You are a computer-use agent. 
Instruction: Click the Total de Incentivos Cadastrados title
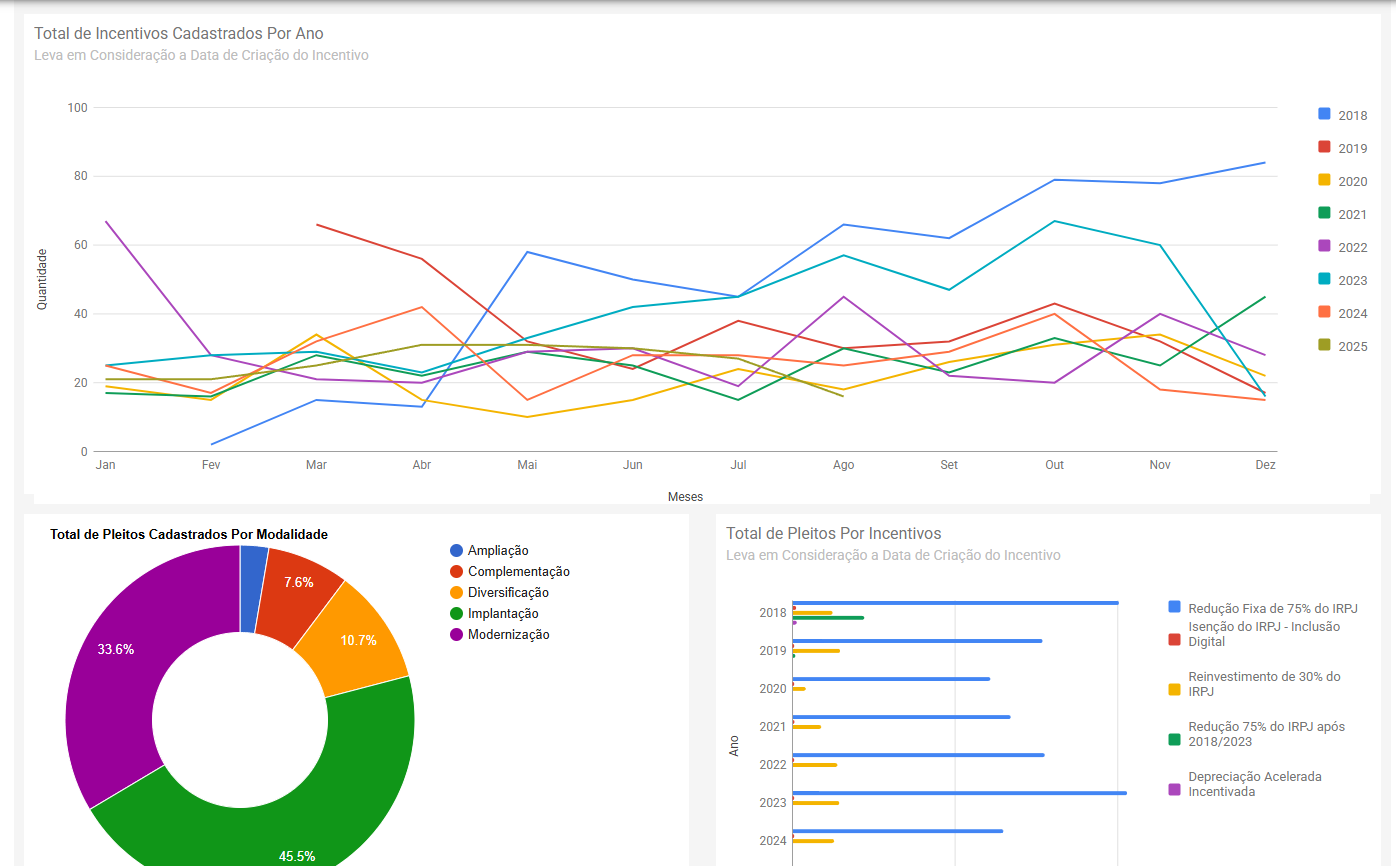click(x=179, y=34)
